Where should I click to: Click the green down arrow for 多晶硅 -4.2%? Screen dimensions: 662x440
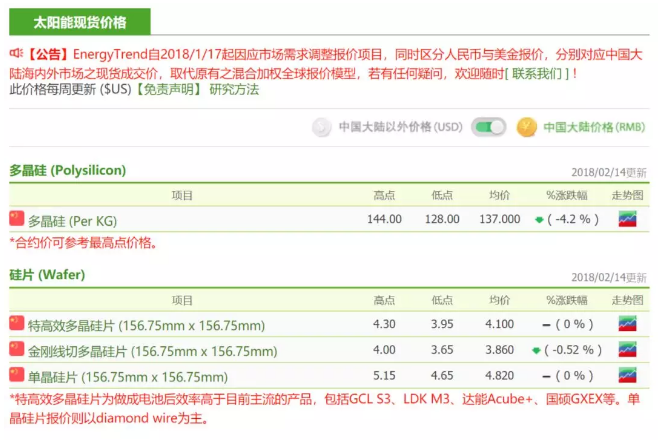pos(539,219)
